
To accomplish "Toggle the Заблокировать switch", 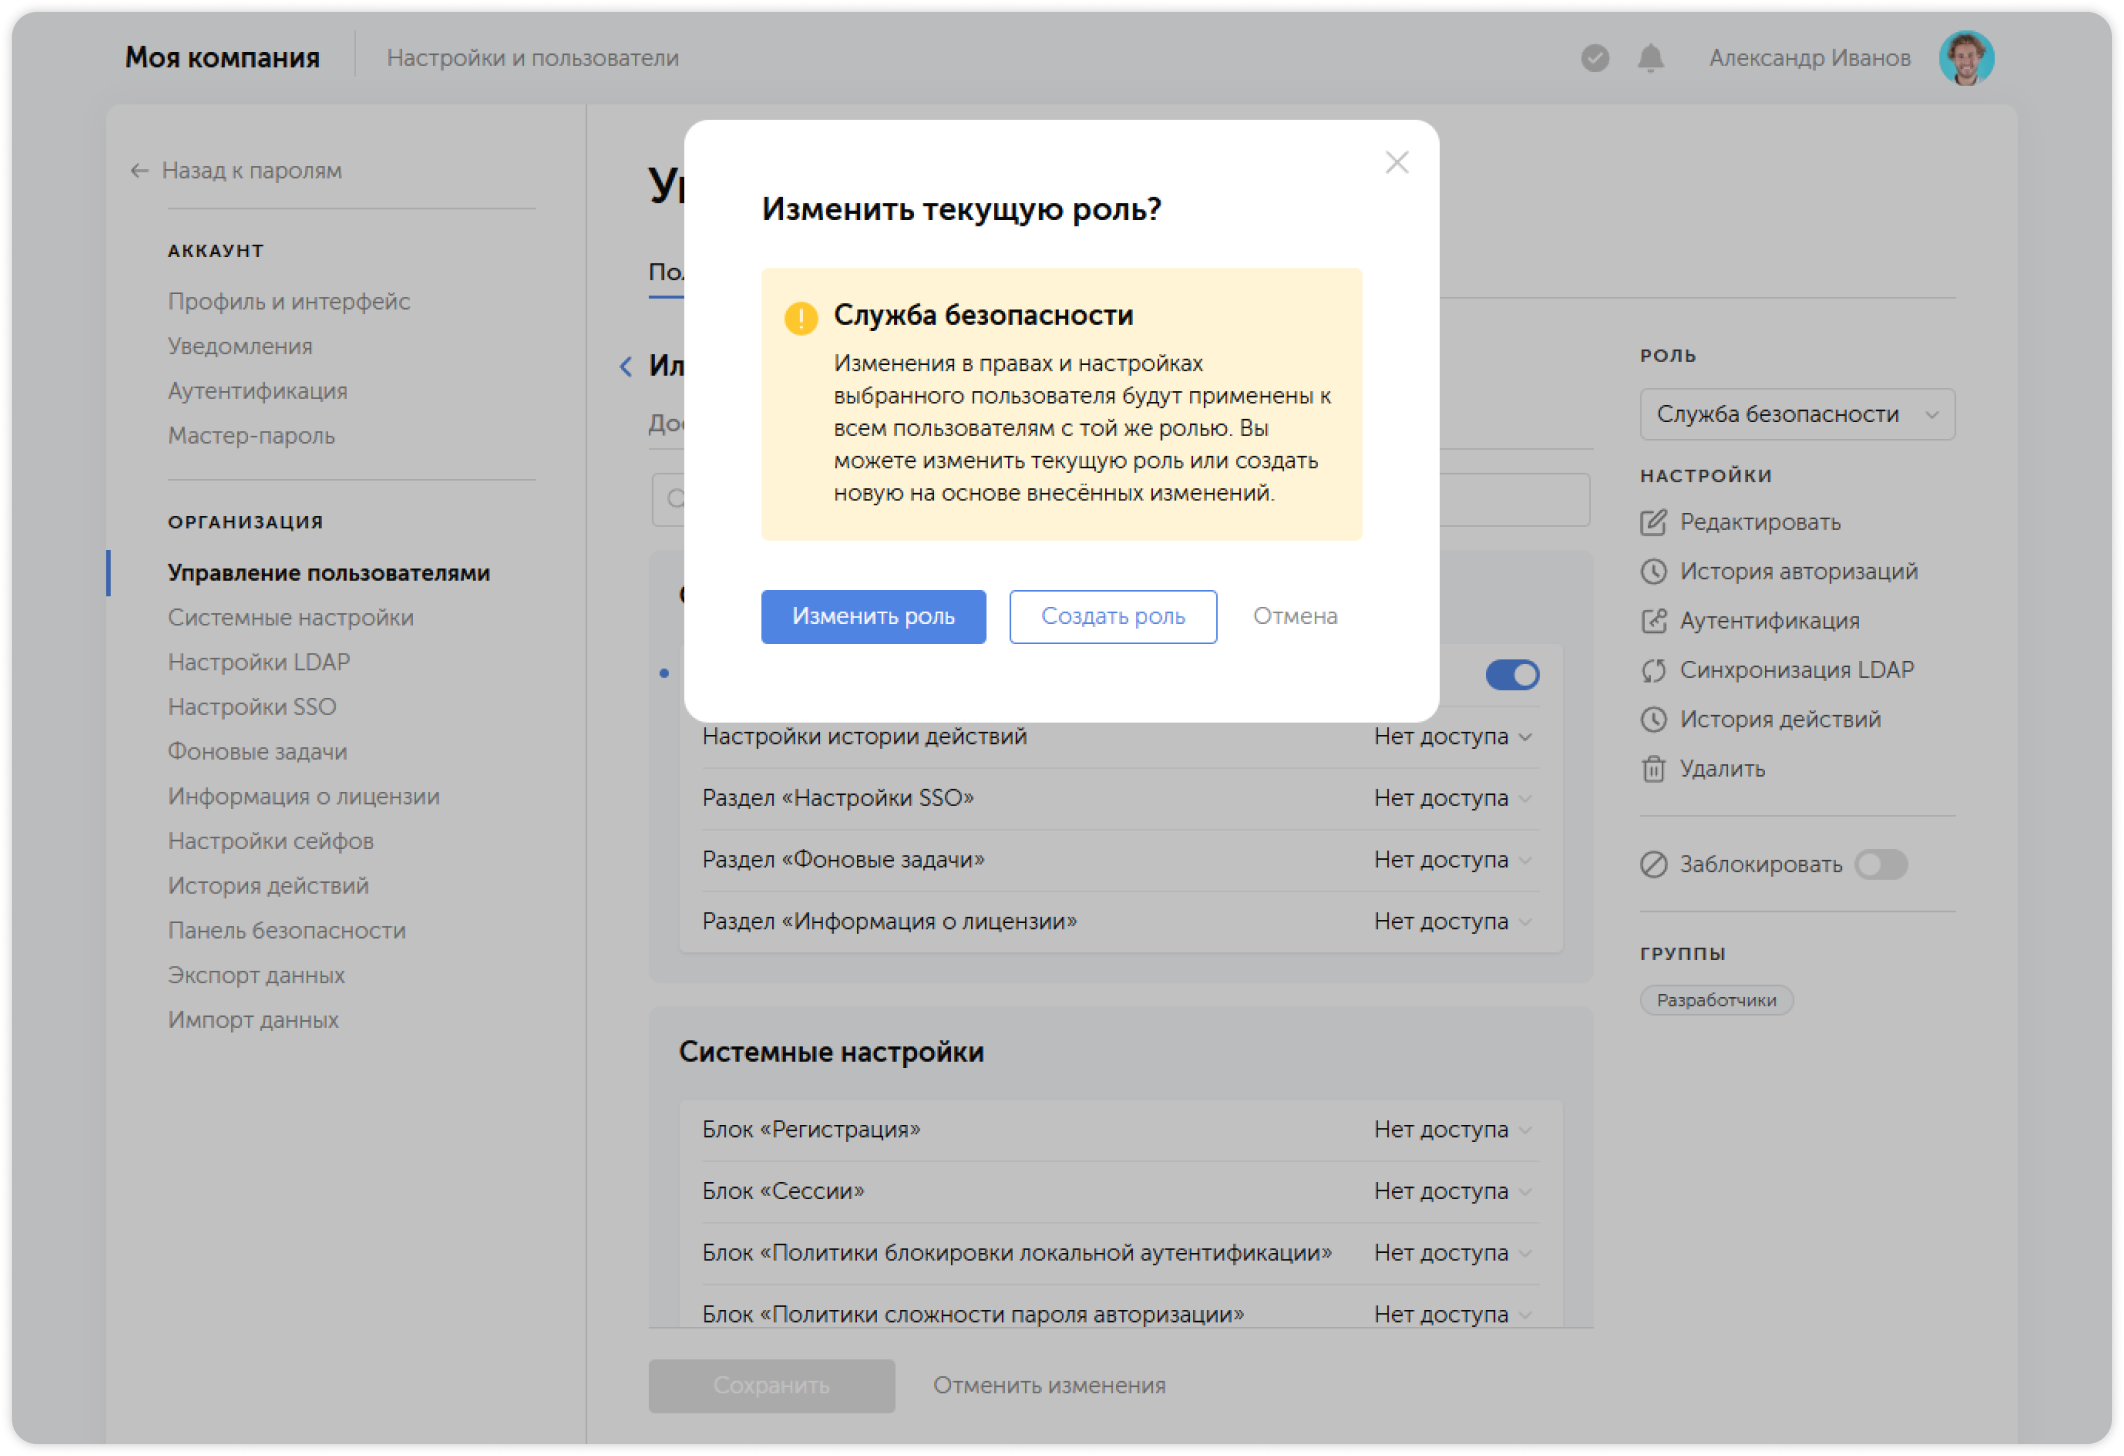I will tap(1880, 864).
